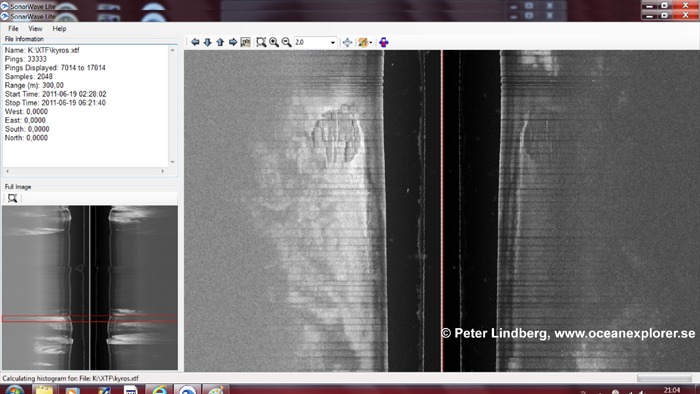The image size is (700, 394).
Task: Click the zoom icon under Full Image
Action: pyautogui.click(x=12, y=198)
